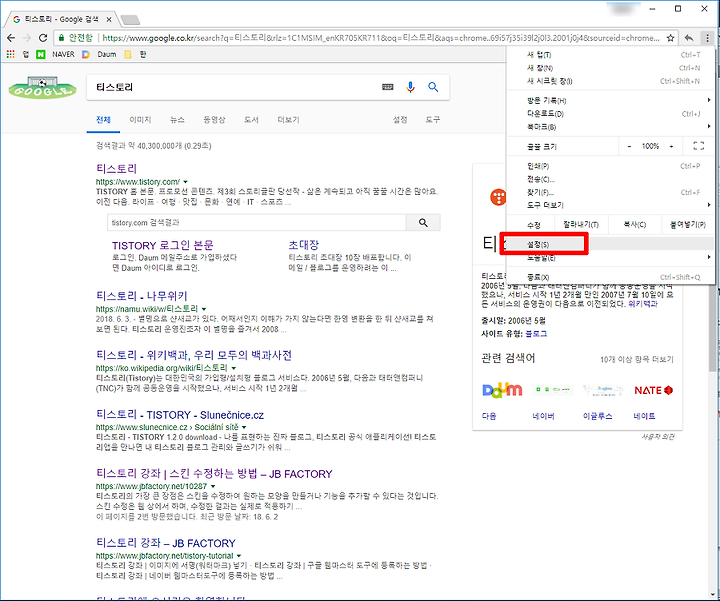Expand the 도움말 submenu
This screenshot has height=601, width=720.
tap(611, 258)
